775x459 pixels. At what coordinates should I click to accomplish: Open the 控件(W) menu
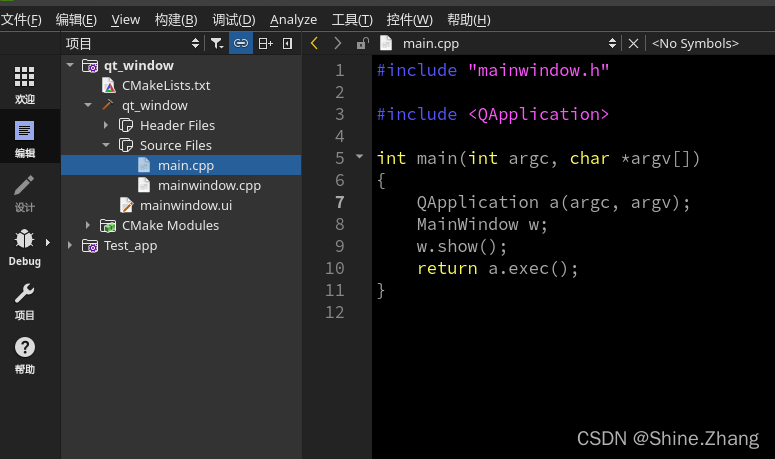[409, 20]
